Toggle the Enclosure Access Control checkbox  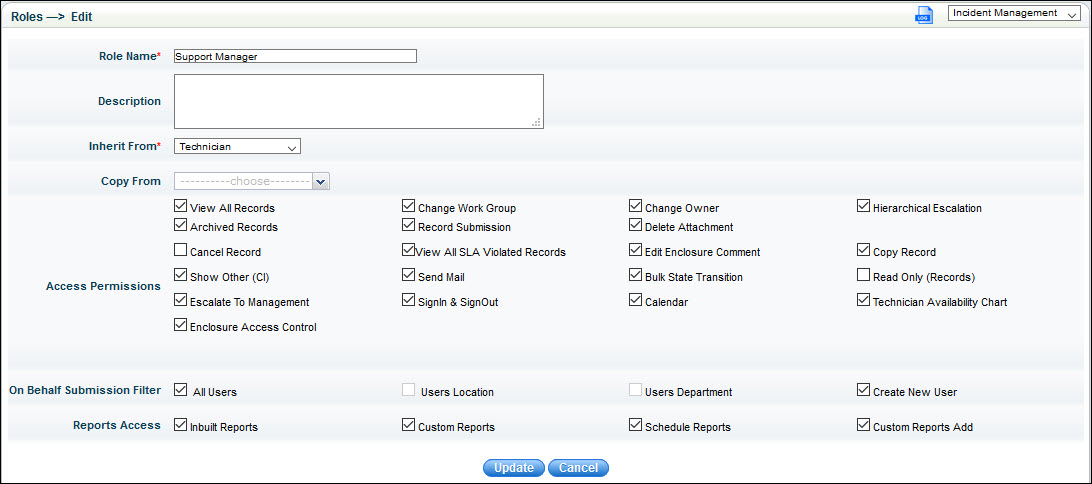tap(181, 326)
